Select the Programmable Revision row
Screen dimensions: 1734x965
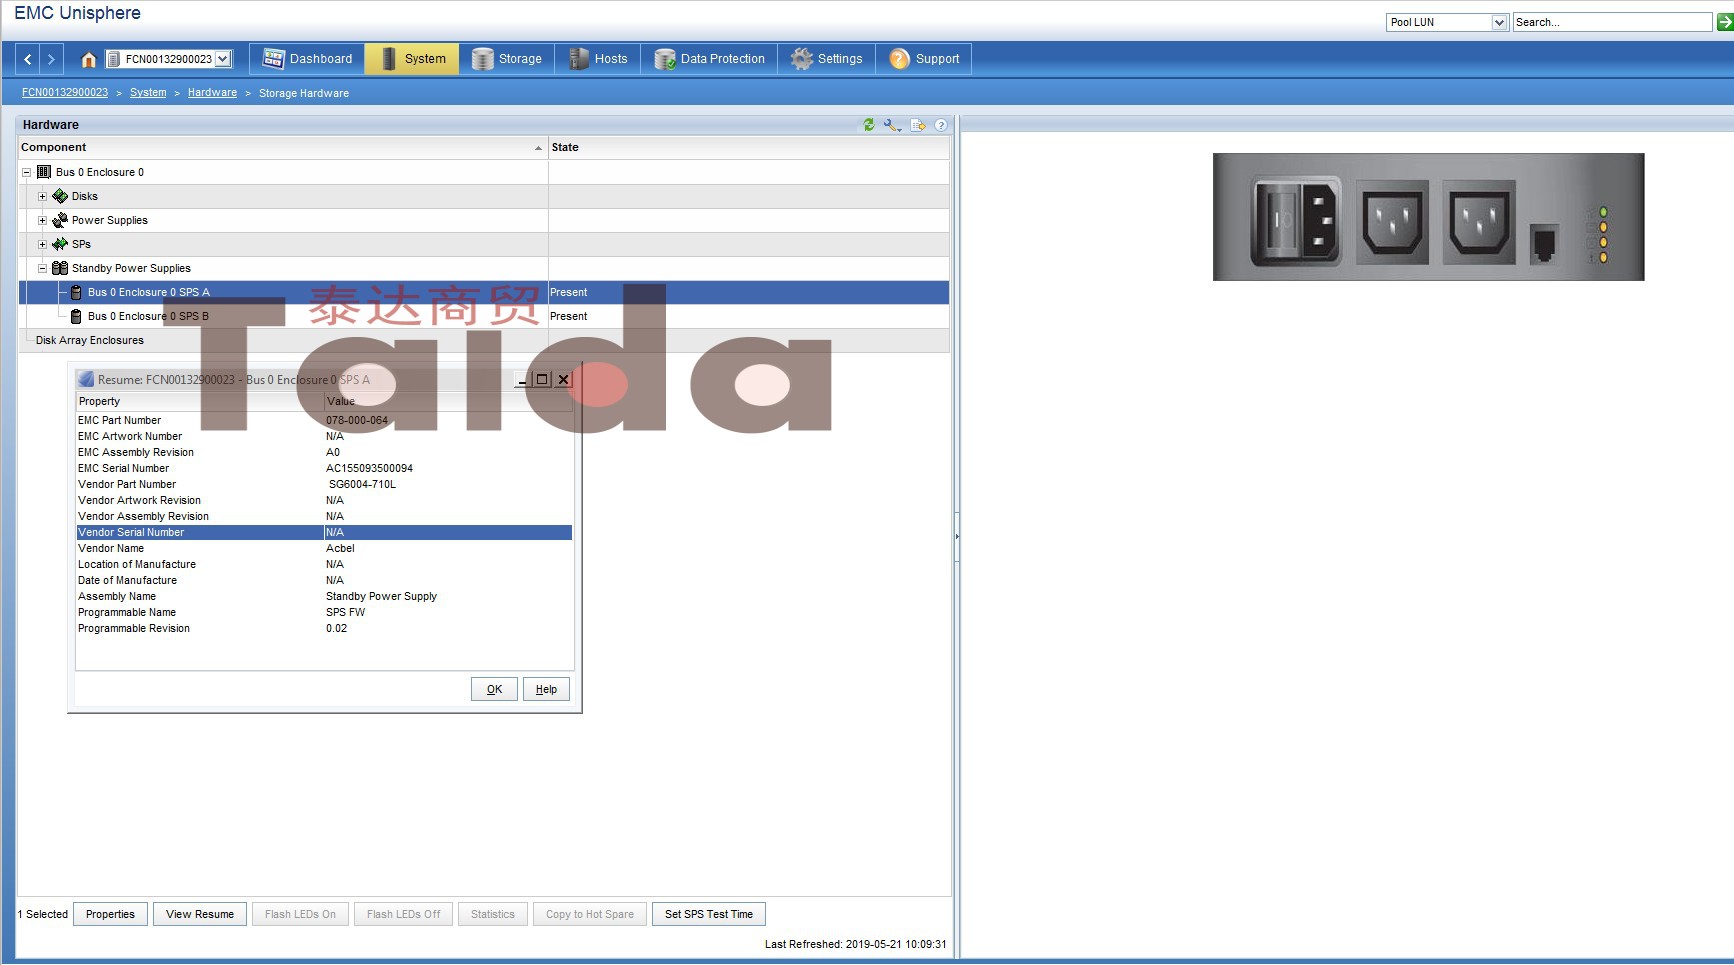324,628
